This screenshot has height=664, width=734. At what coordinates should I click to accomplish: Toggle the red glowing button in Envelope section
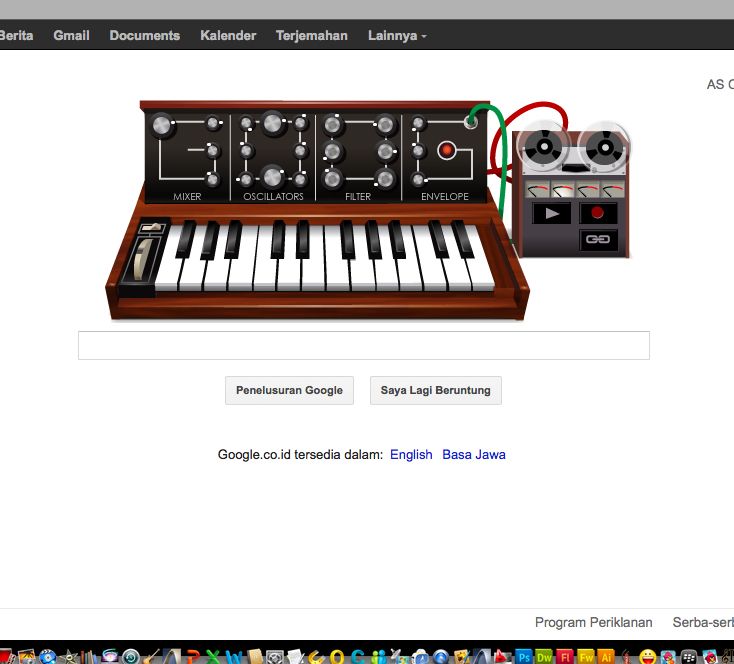coord(446,150)
